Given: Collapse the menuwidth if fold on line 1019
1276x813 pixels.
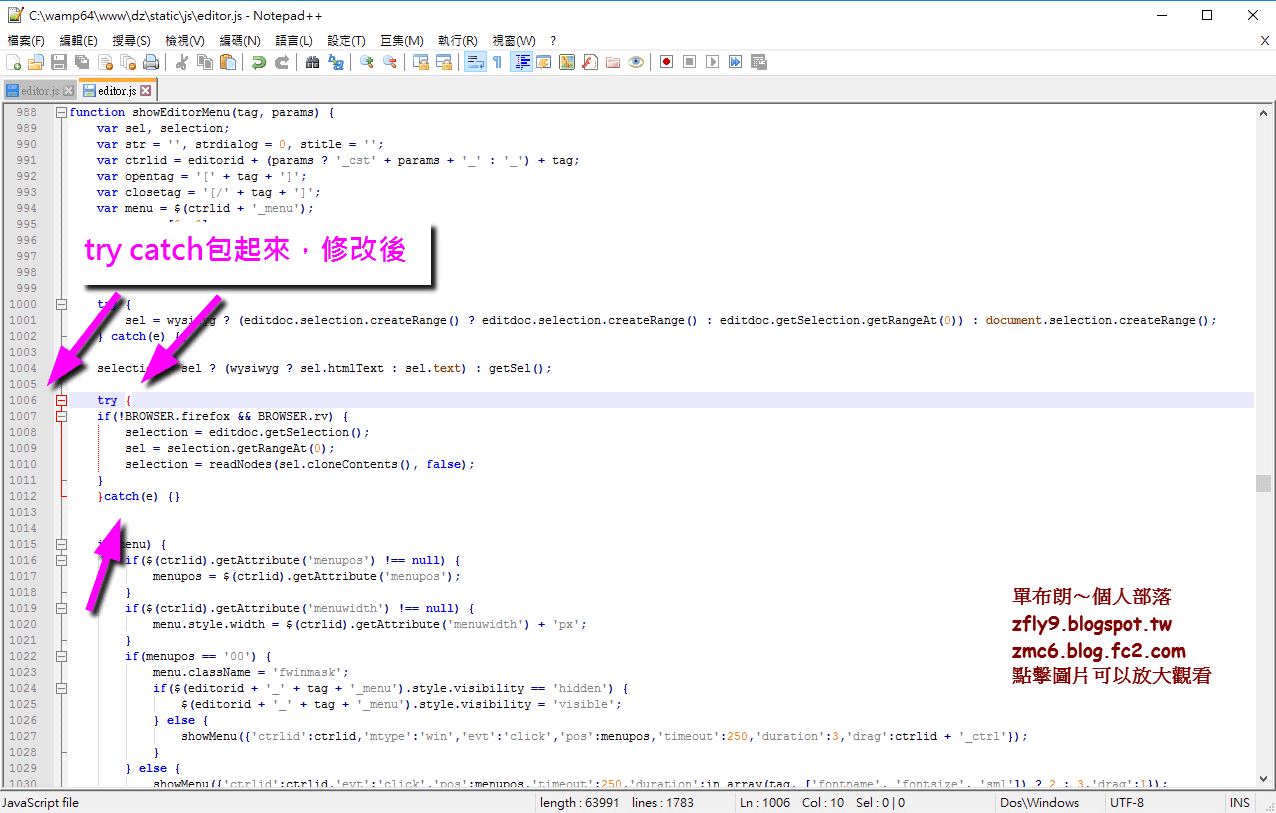Looking at the screenshot, I should click(x=61, y=608).
